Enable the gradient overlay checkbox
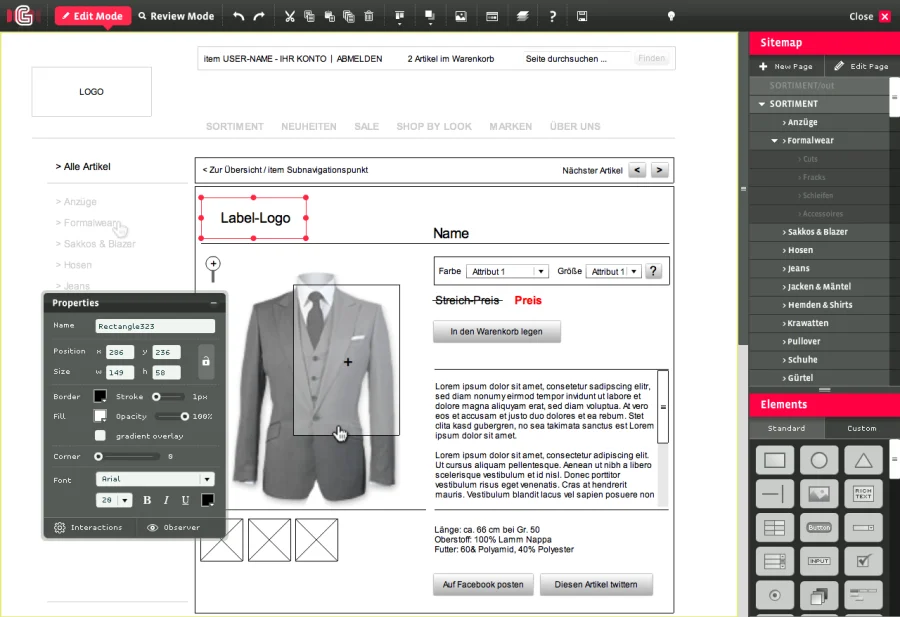Viewport: 900px width, 617px height. (x=100, y=436)
